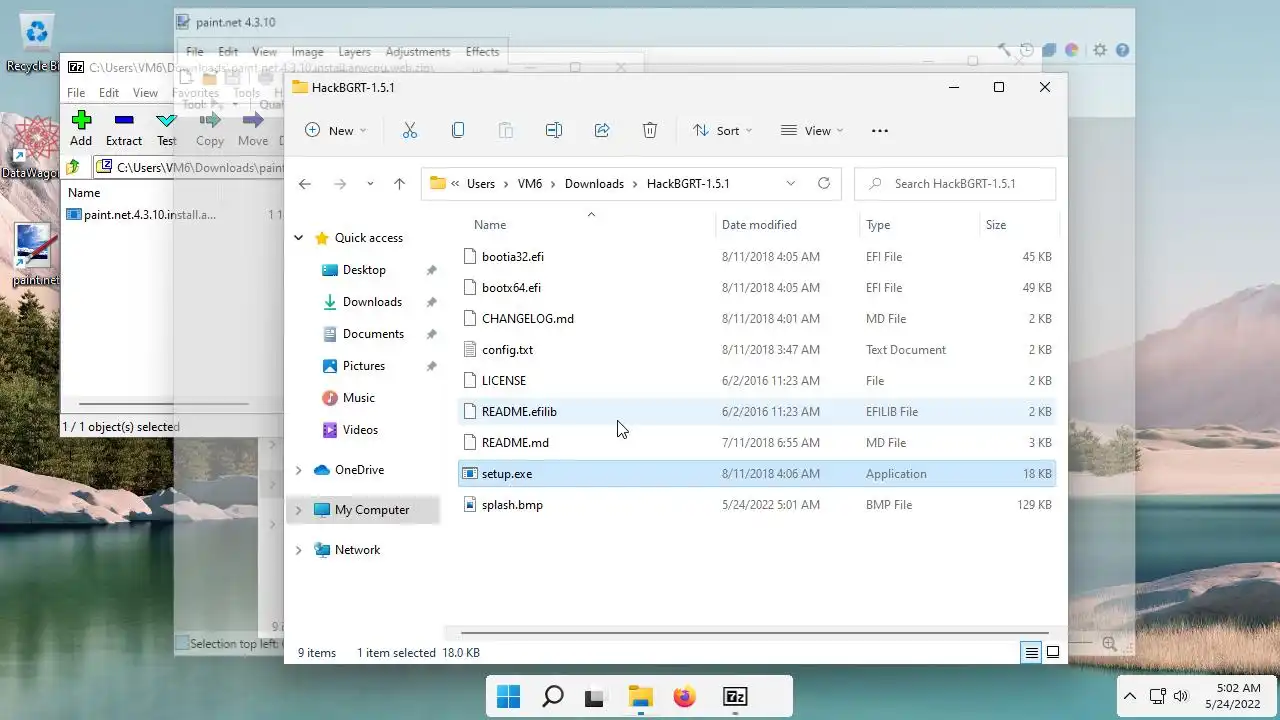Open paint.net Layers menu
The image size is (1280, 720).
354,52
